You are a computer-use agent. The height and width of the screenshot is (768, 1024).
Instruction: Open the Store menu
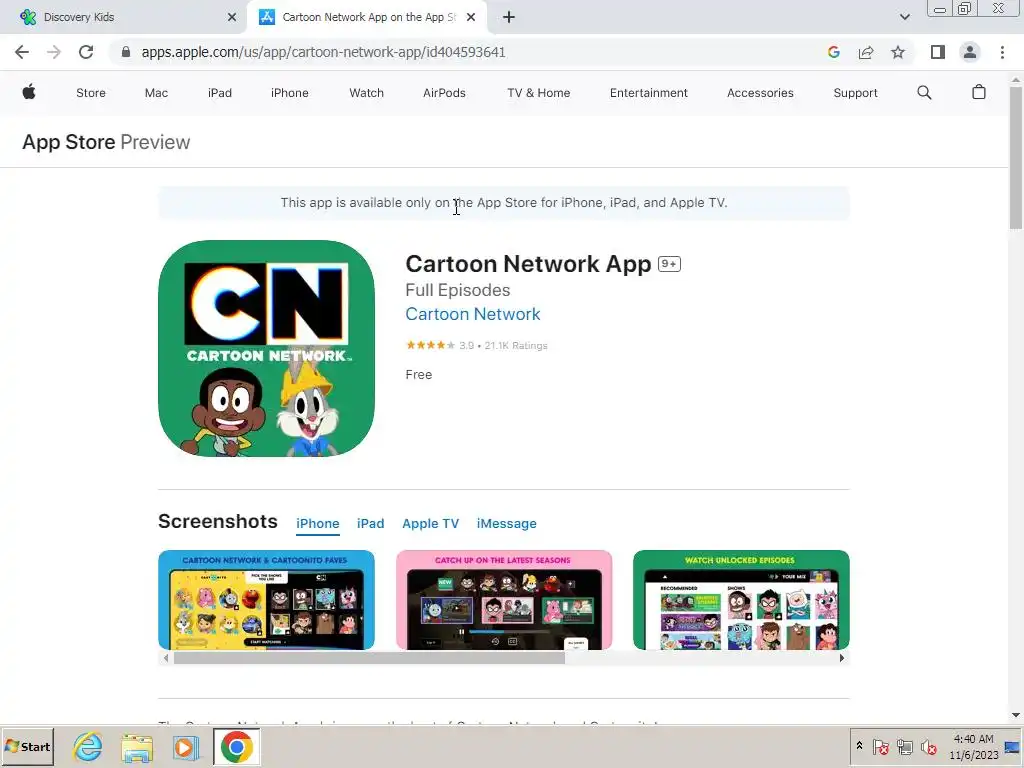(91, 93)
